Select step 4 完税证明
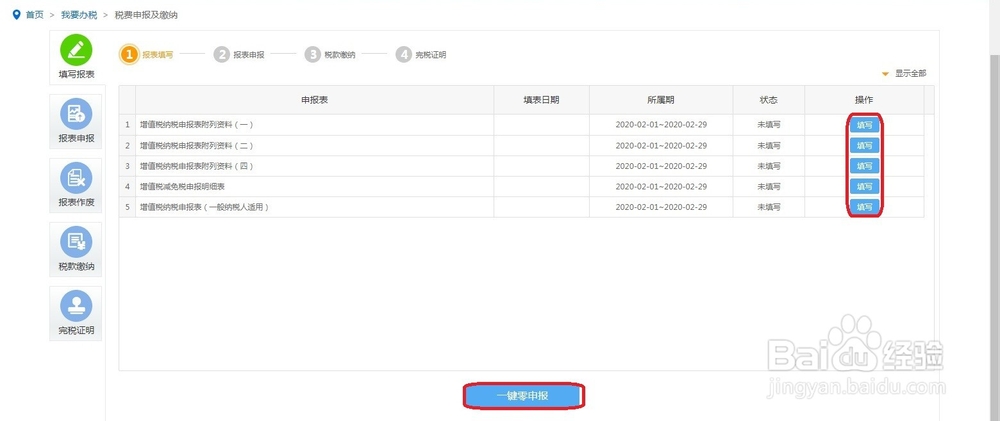Viewport: 1000px width, 421px height. point(421,55)
